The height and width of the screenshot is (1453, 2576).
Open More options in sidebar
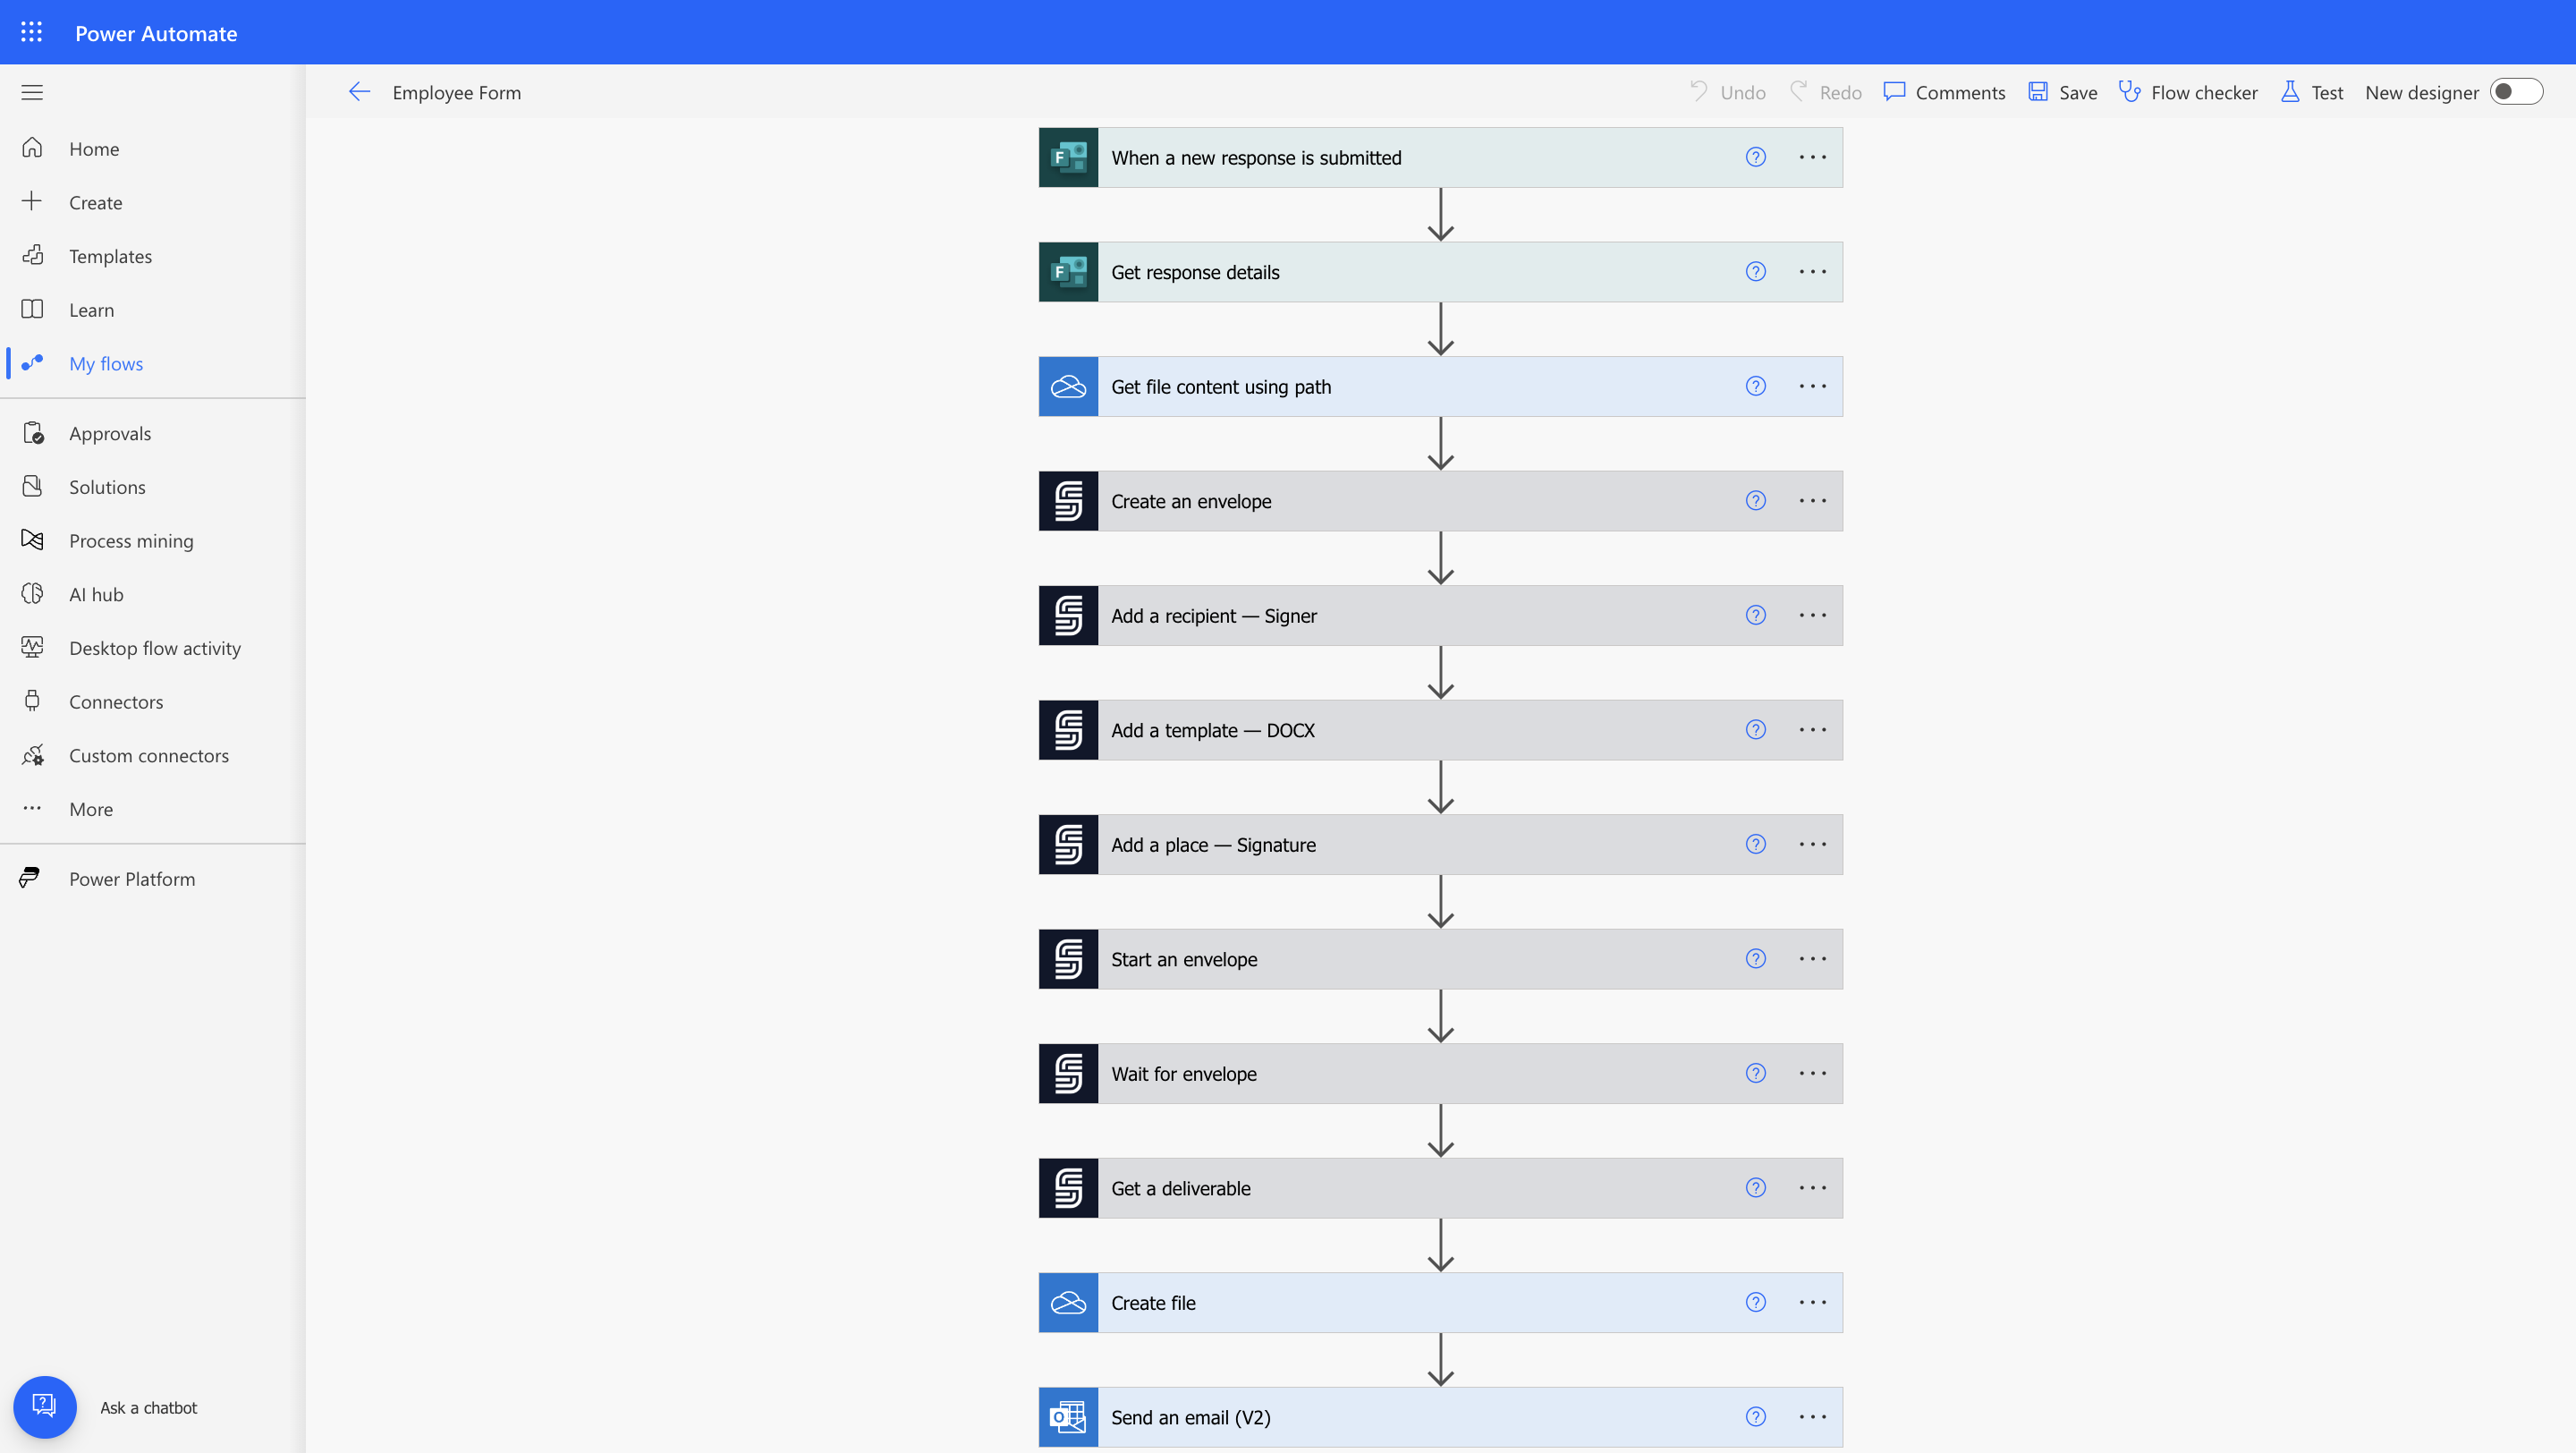coord(90,809)
